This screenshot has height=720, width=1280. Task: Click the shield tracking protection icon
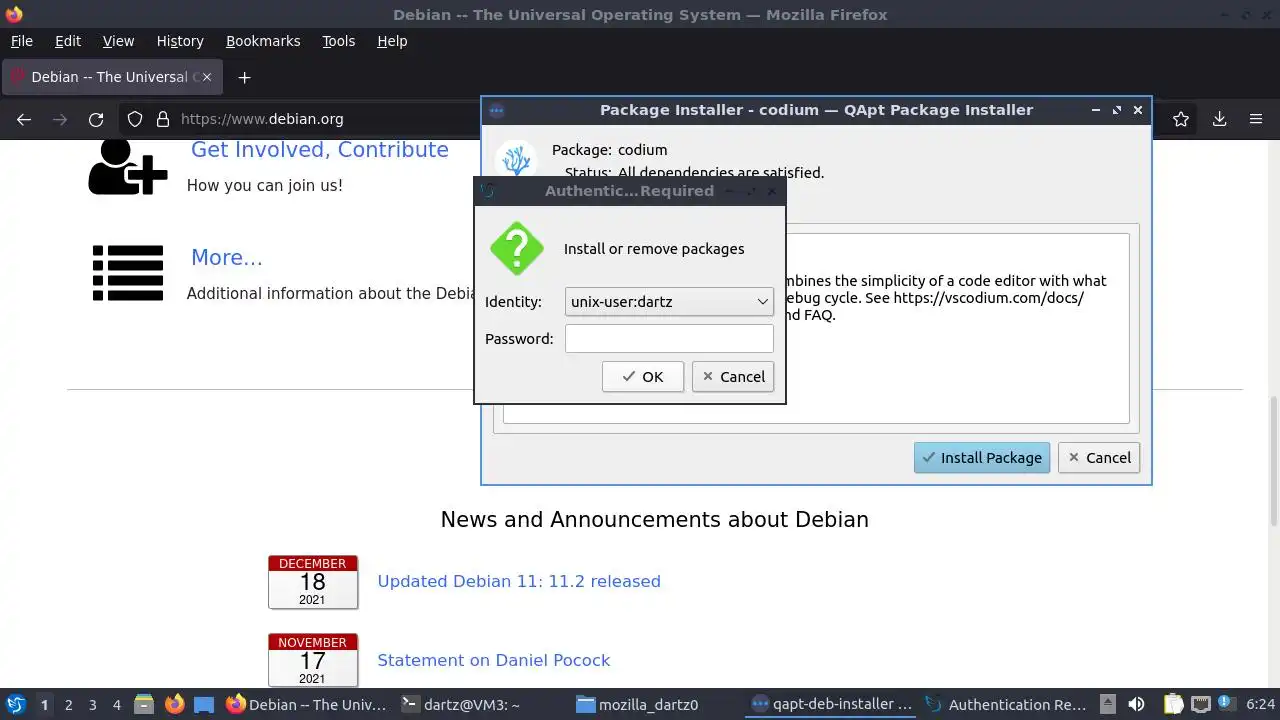point(135,119)
